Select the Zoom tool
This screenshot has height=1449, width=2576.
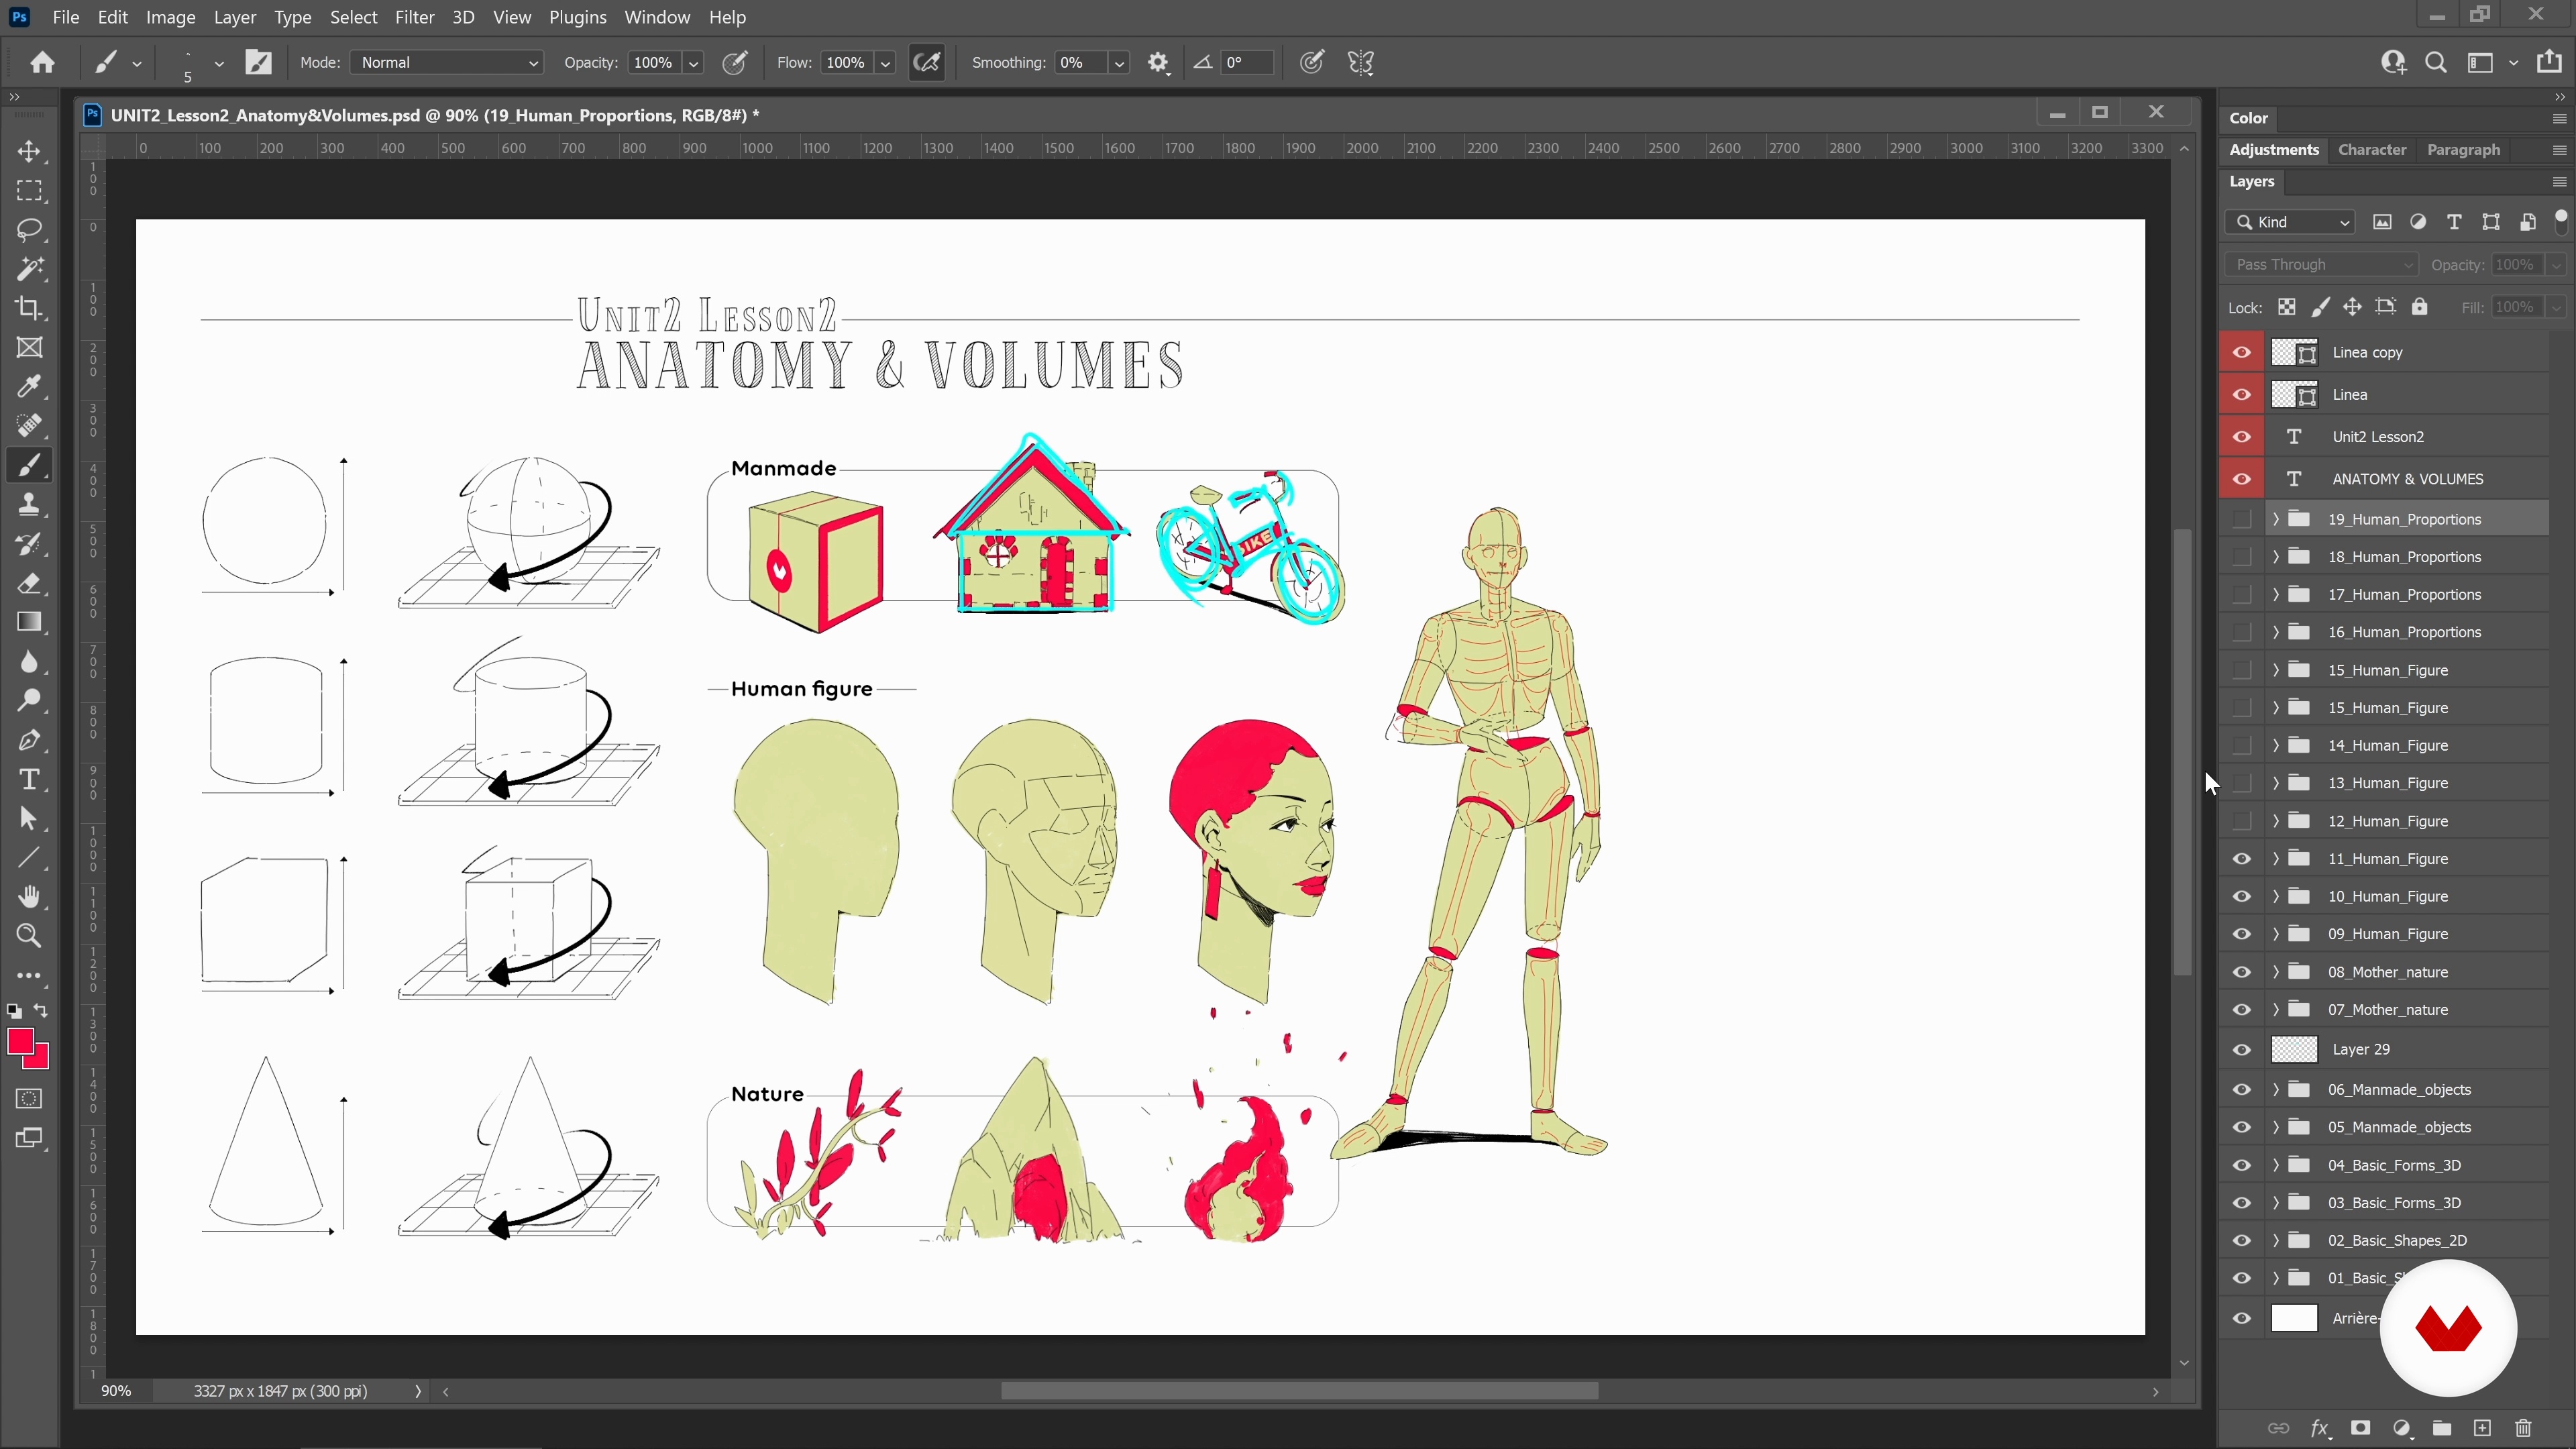tap(29, 936)
